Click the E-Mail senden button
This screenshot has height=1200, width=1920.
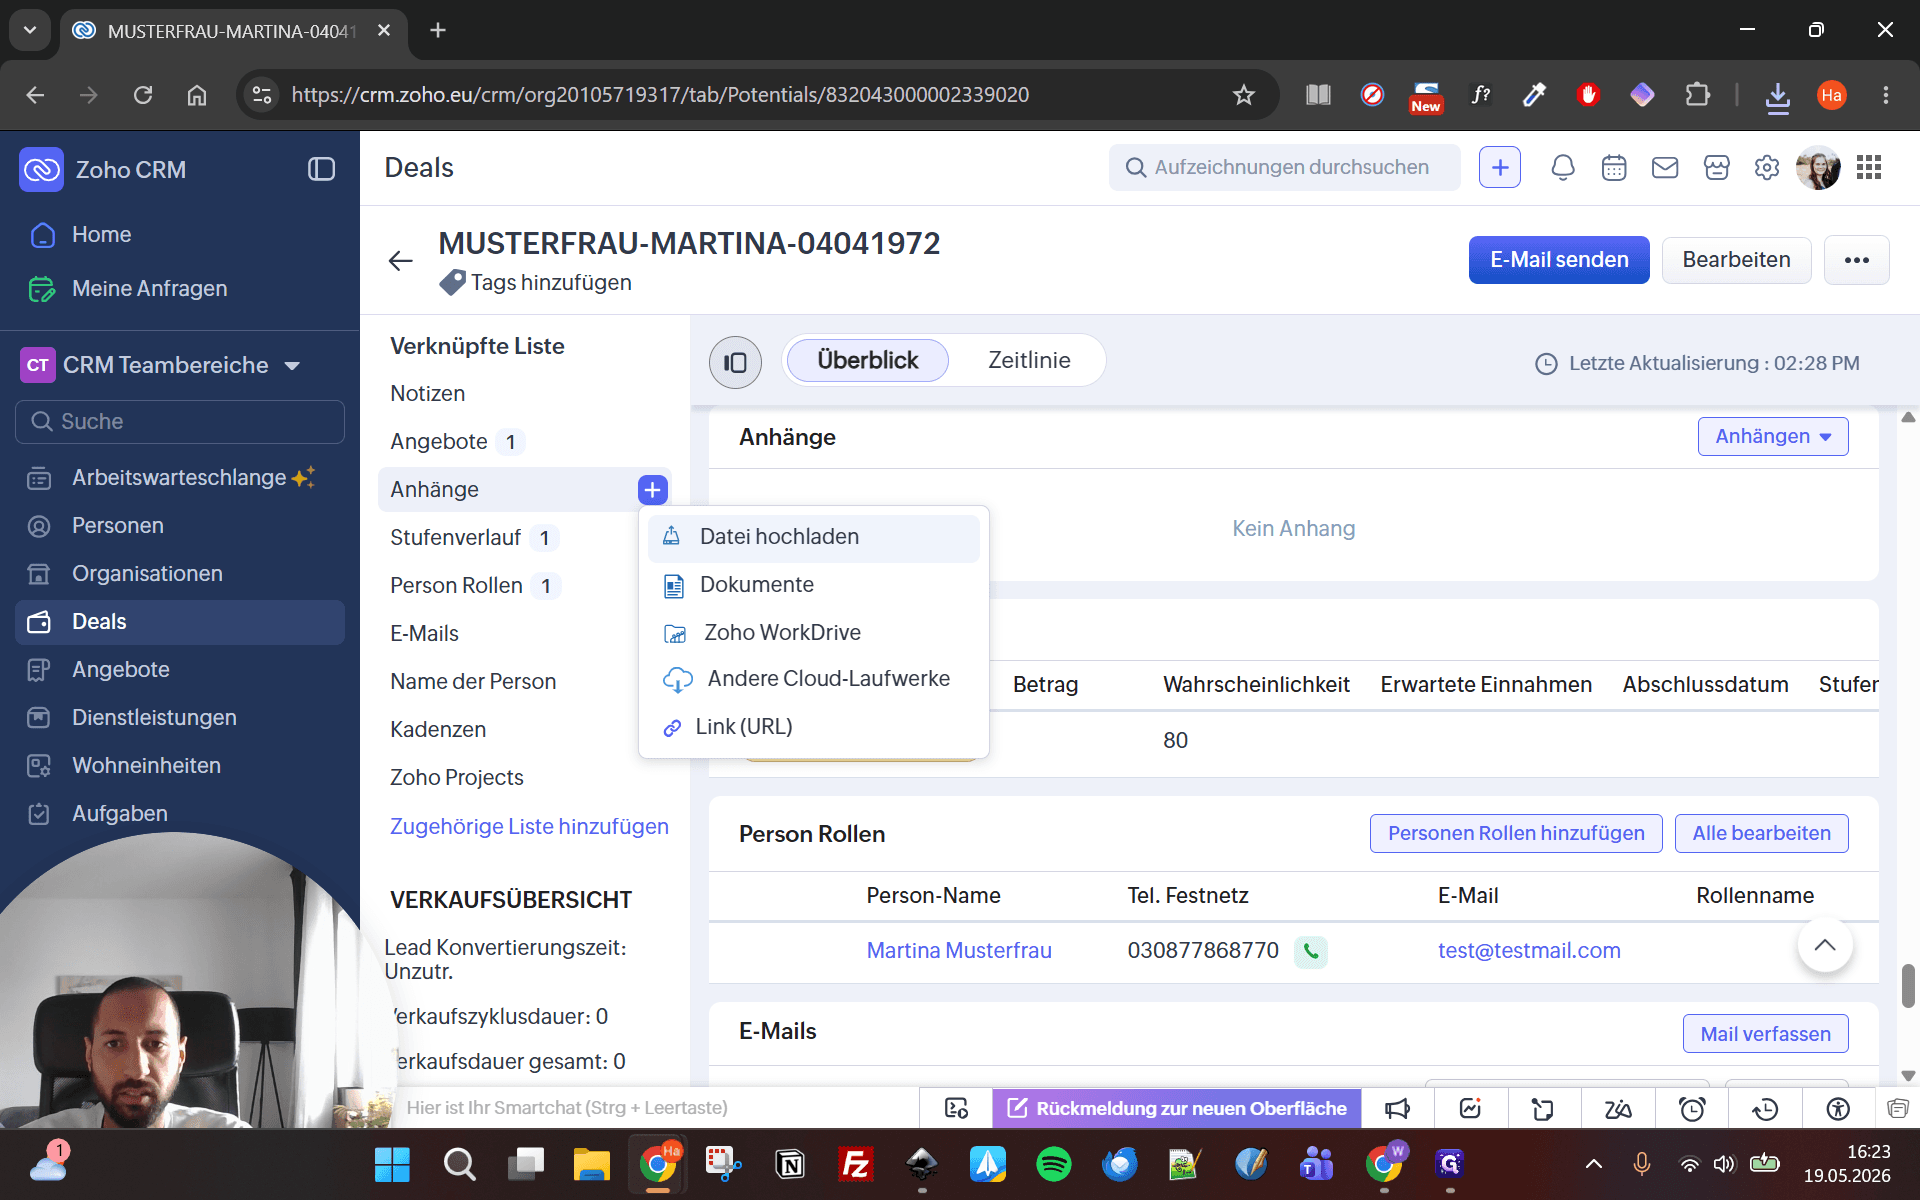(x=1559, y=260)
